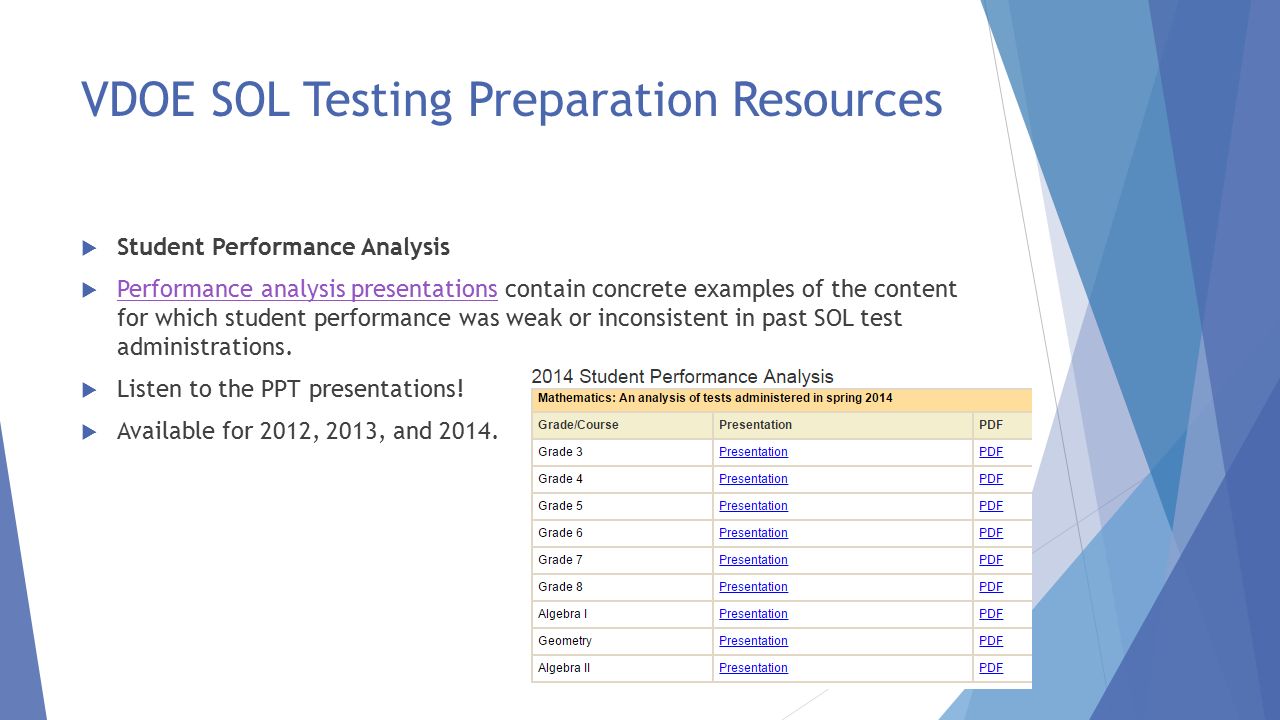This screenshot has width=1280, height=720.
Task: Open the Geometry Presentation link
Action: coord(753,641)
